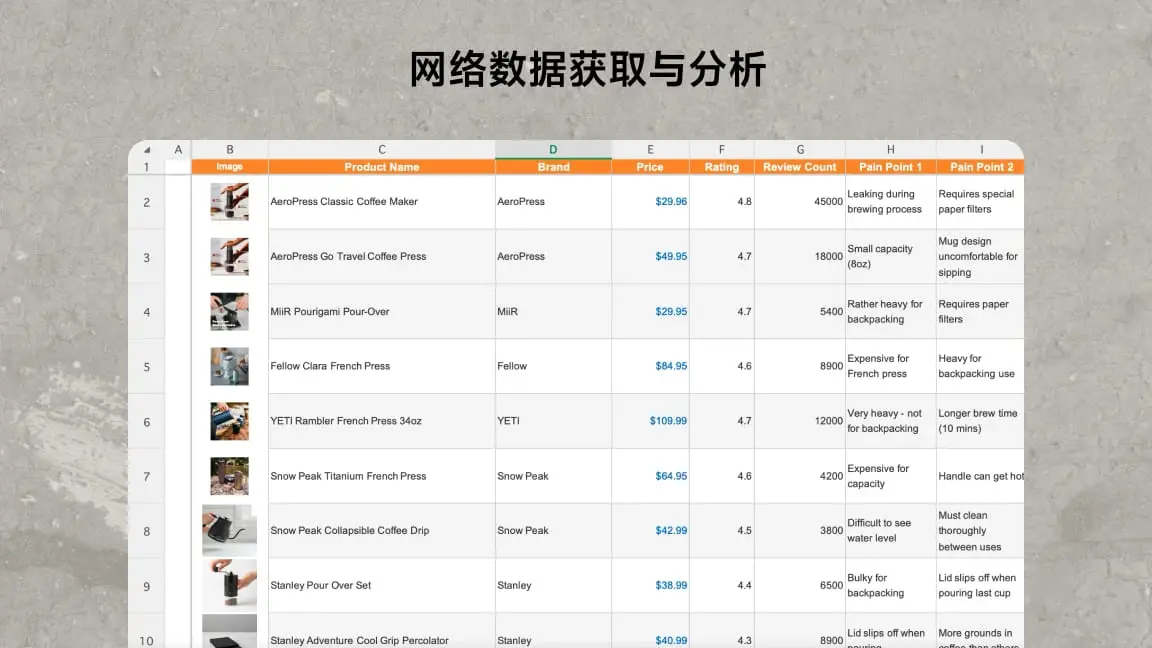Select cell Leaking during brewing process

click(890, 201)
